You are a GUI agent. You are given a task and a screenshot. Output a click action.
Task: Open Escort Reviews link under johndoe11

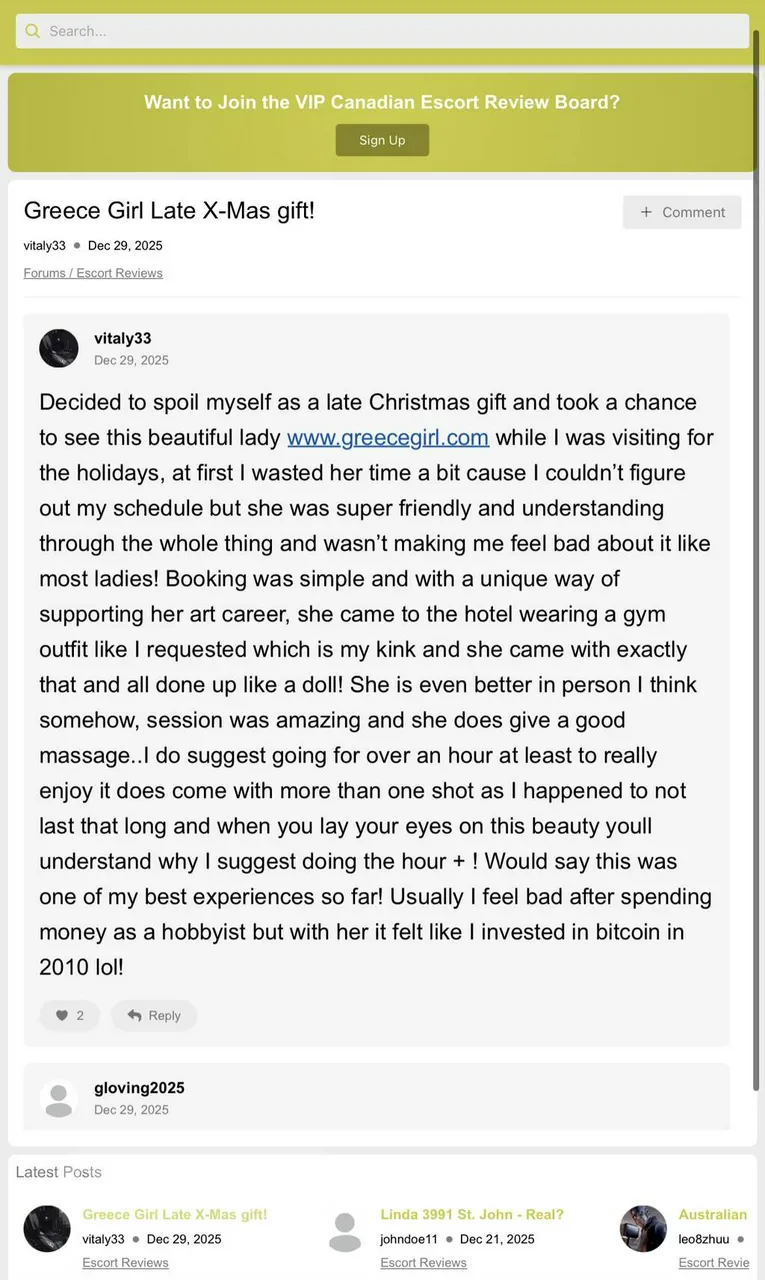click(423, 1263)
